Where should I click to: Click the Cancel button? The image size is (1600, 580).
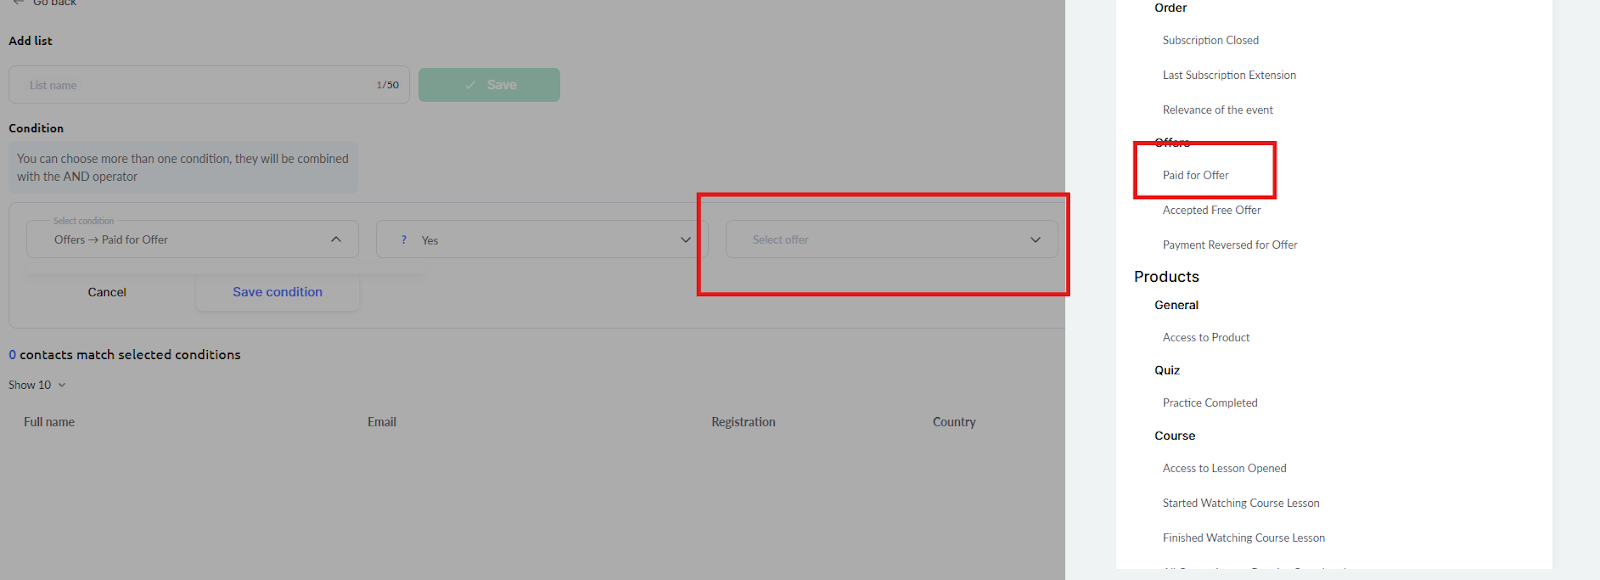(x=107, y=292)
